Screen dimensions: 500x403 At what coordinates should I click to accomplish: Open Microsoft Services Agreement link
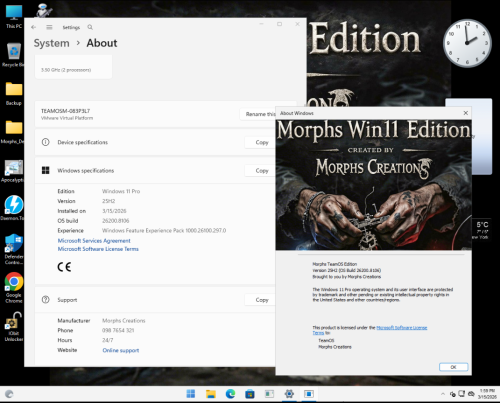pos(94,241)
